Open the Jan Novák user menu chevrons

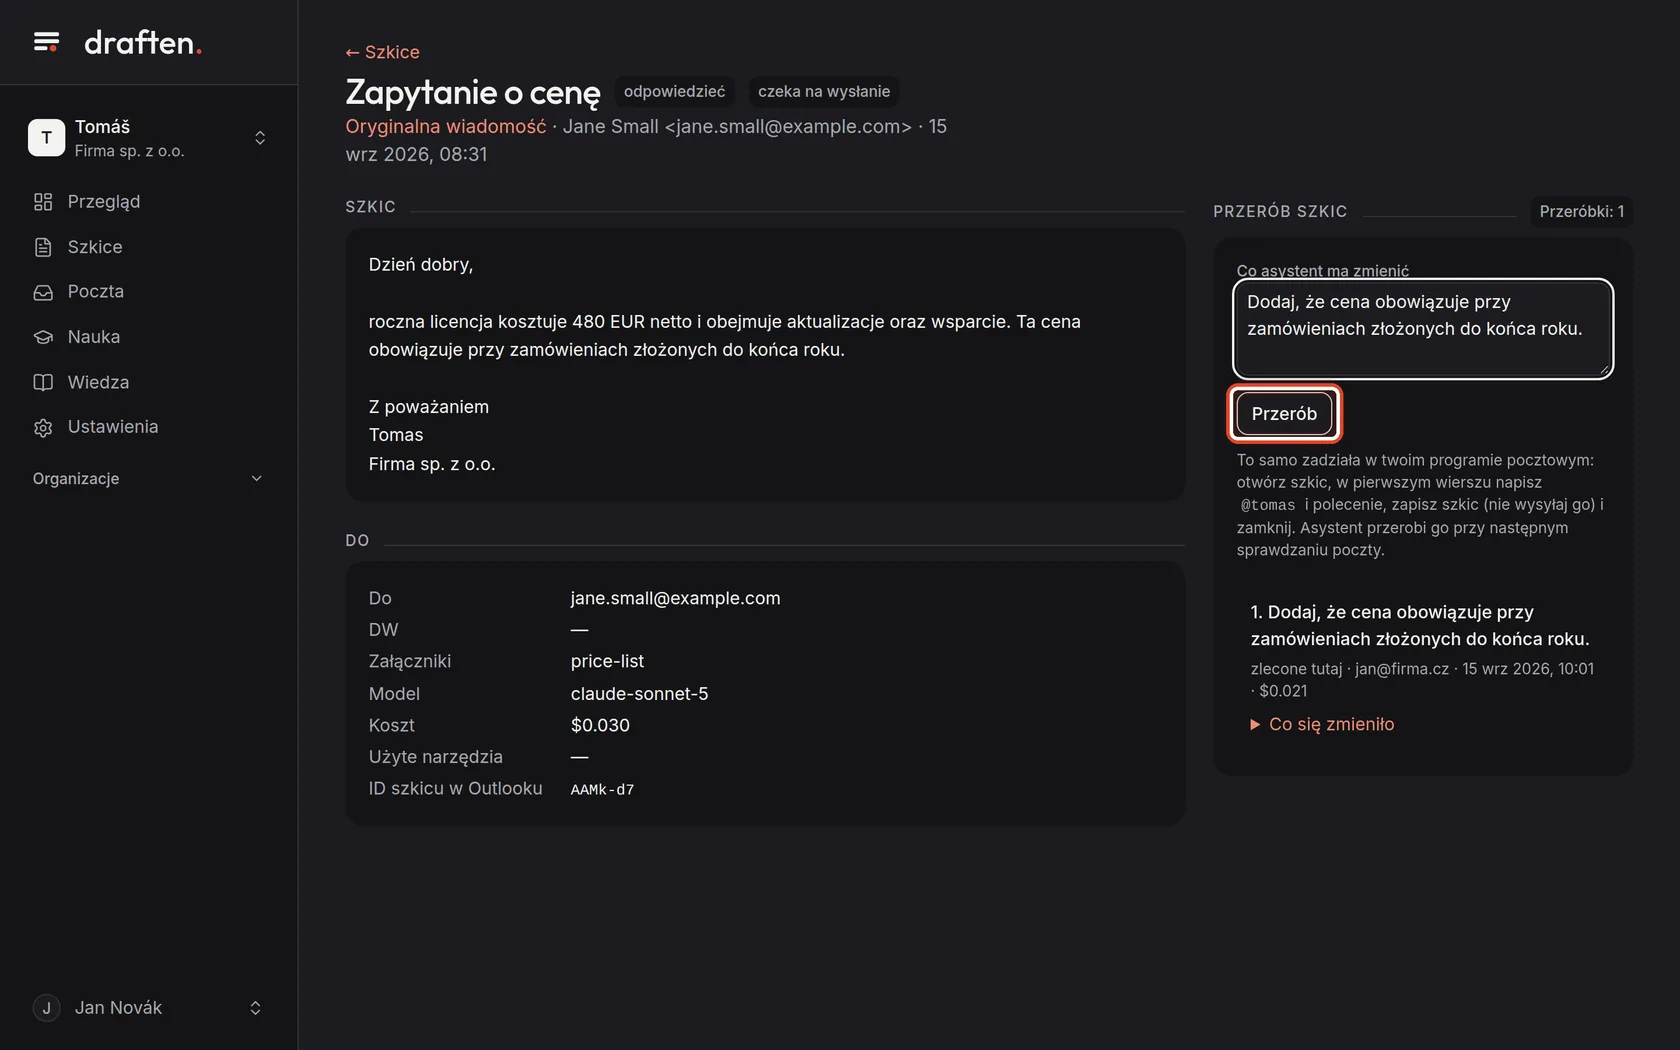tap(255, 1008)
